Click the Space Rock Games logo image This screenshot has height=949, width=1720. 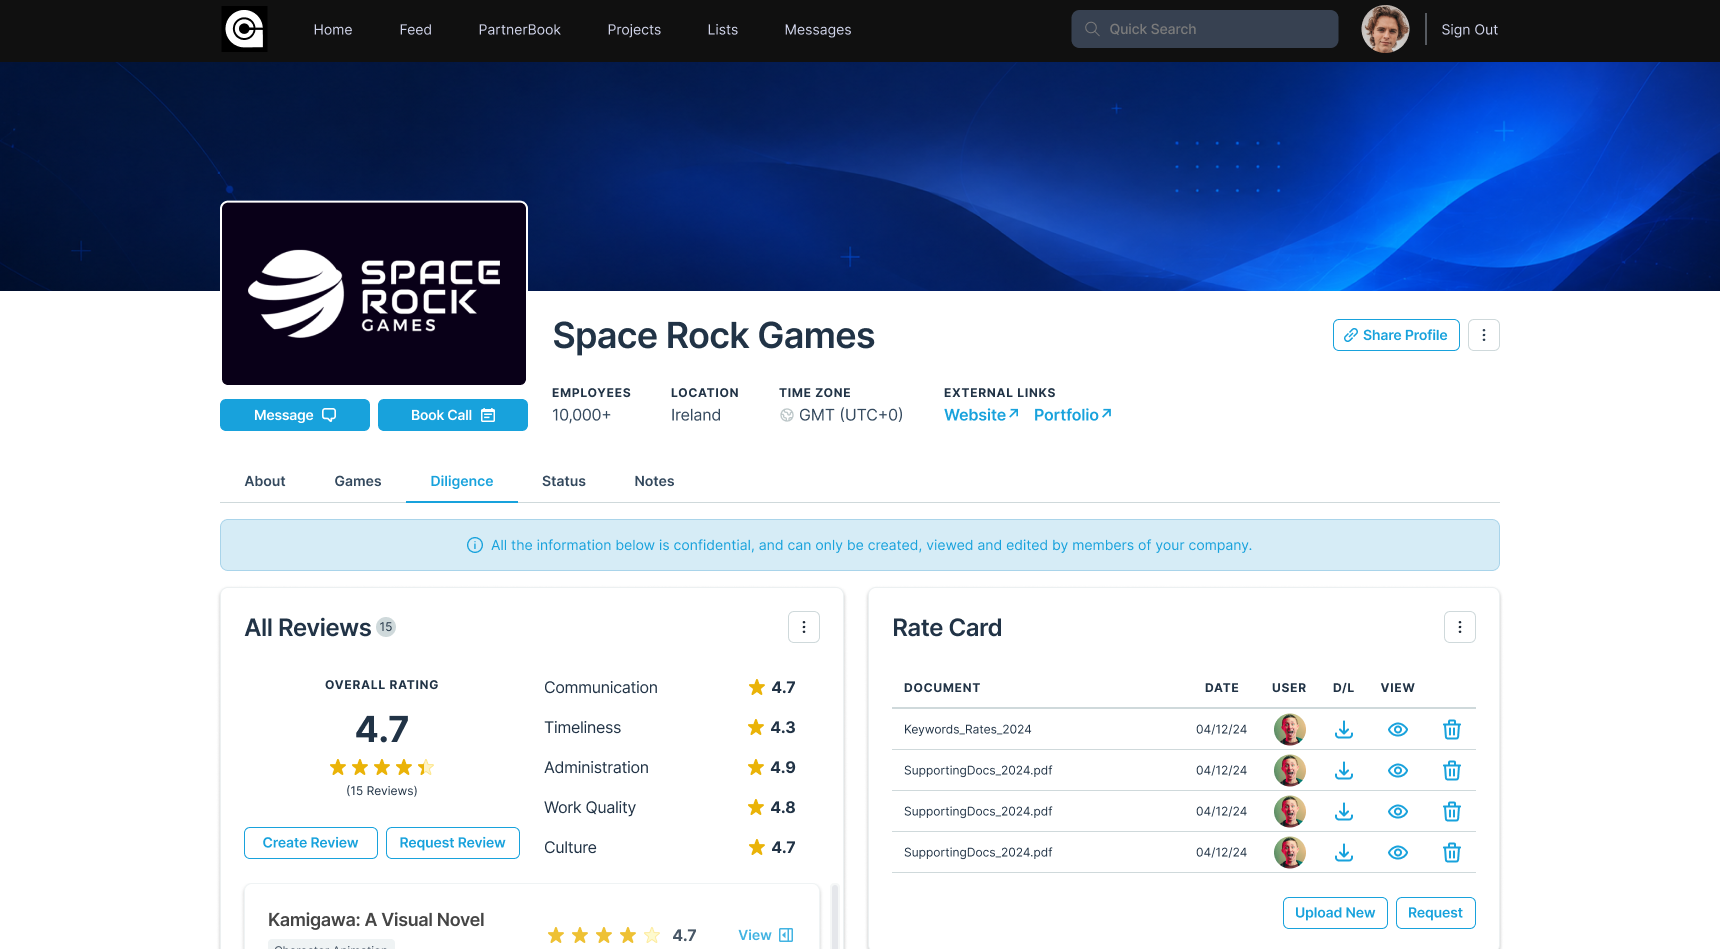[374, 293]
